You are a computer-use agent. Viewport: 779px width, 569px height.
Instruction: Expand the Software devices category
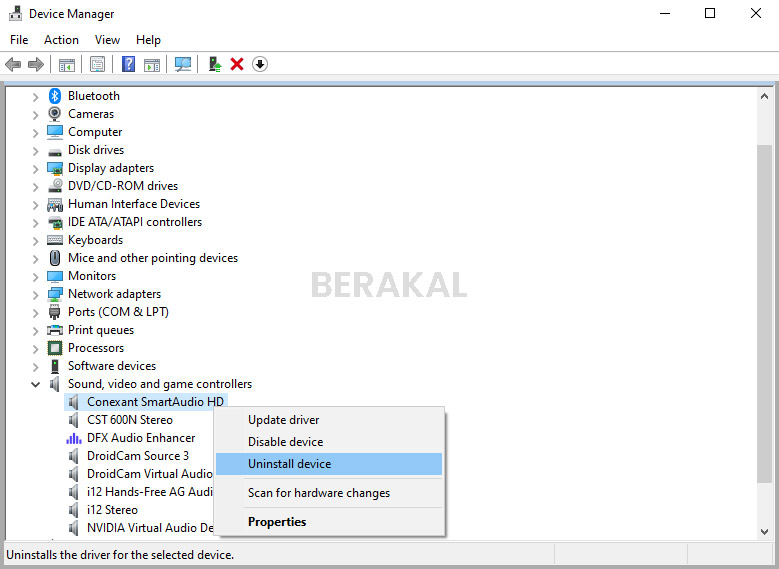coord(35,367)
